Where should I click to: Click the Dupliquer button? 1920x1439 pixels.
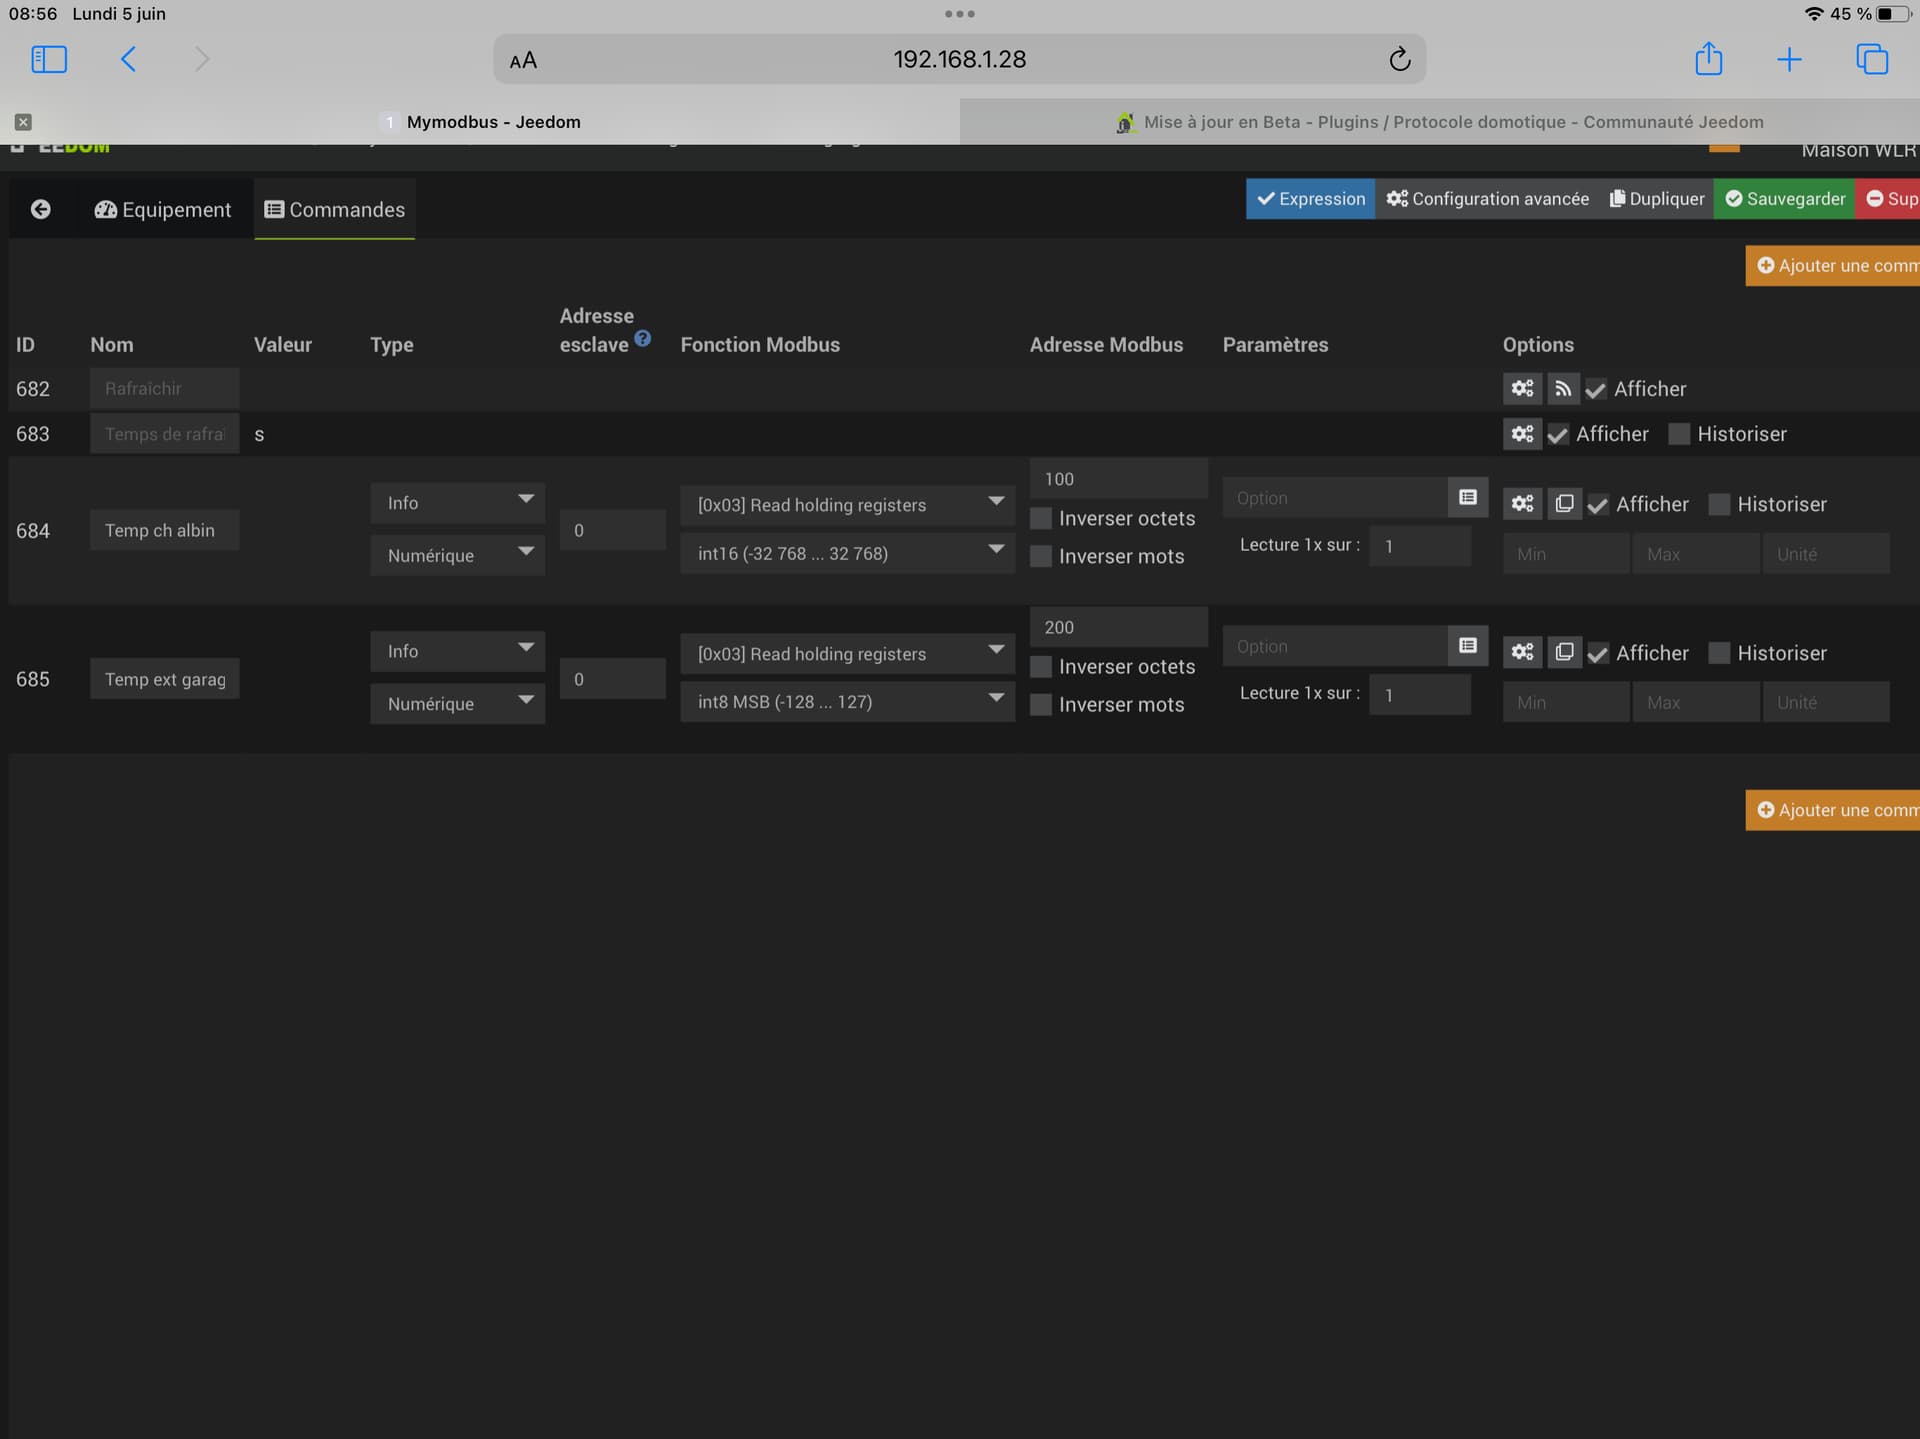pyautogui.click(x=1656, y=198)
